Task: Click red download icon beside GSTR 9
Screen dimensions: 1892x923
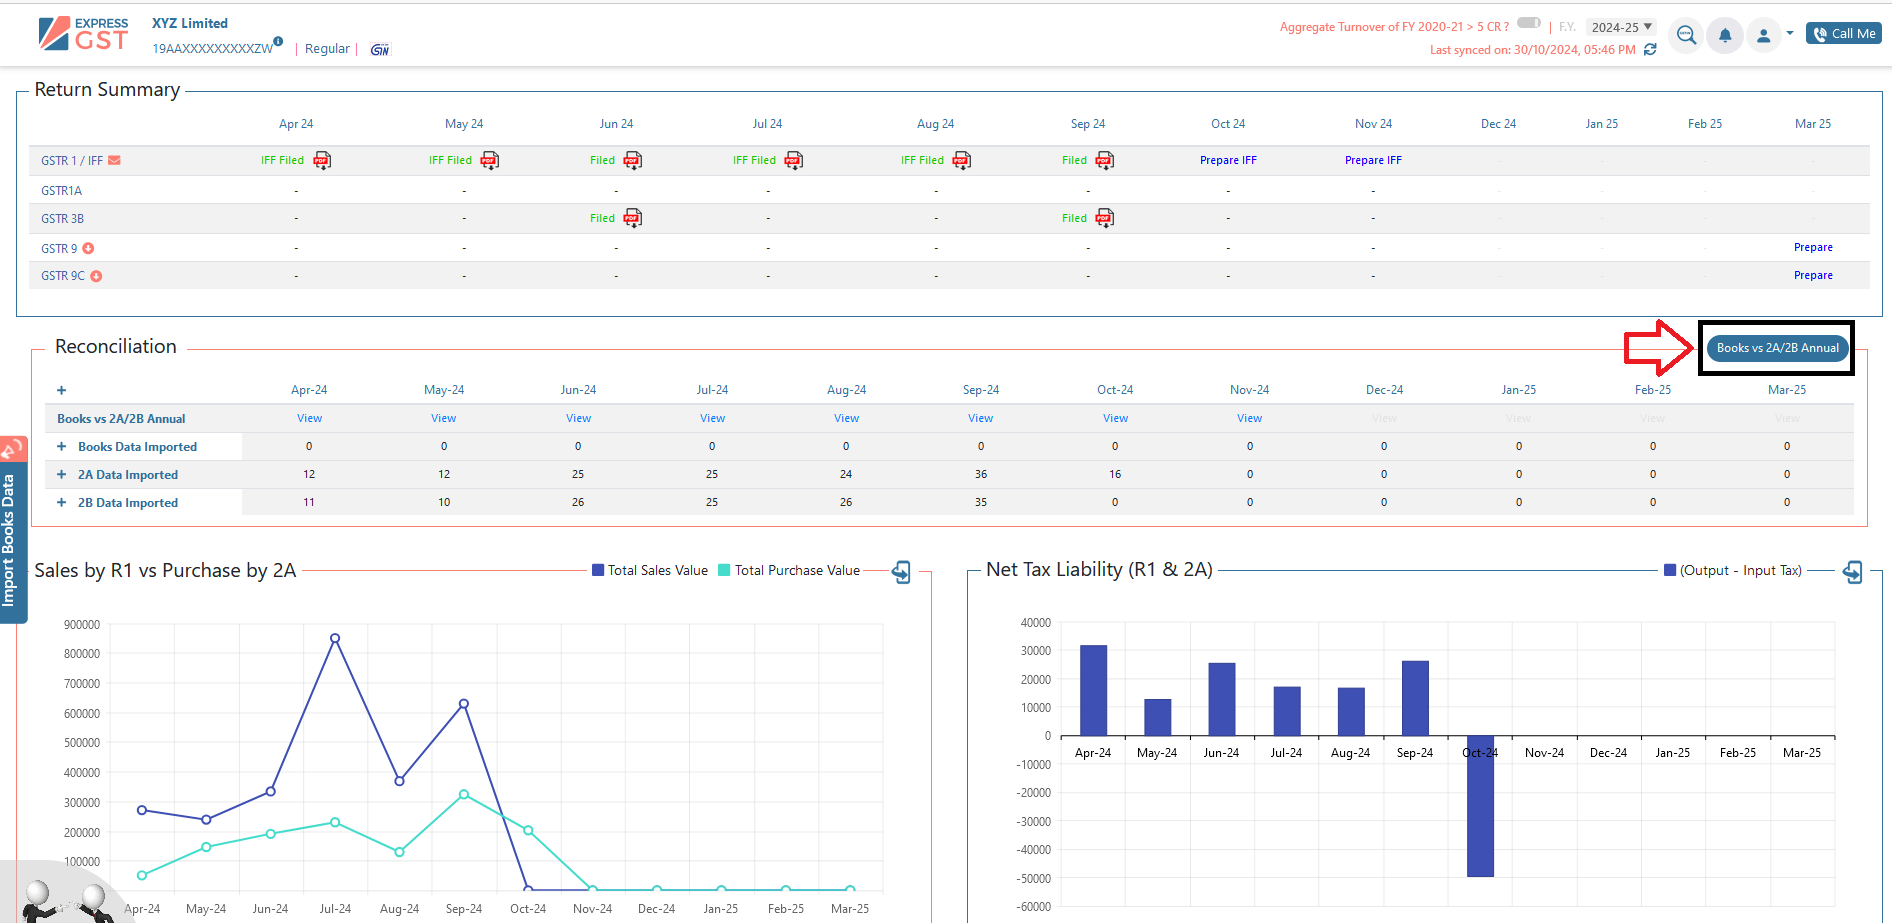Action: (88, 248)
